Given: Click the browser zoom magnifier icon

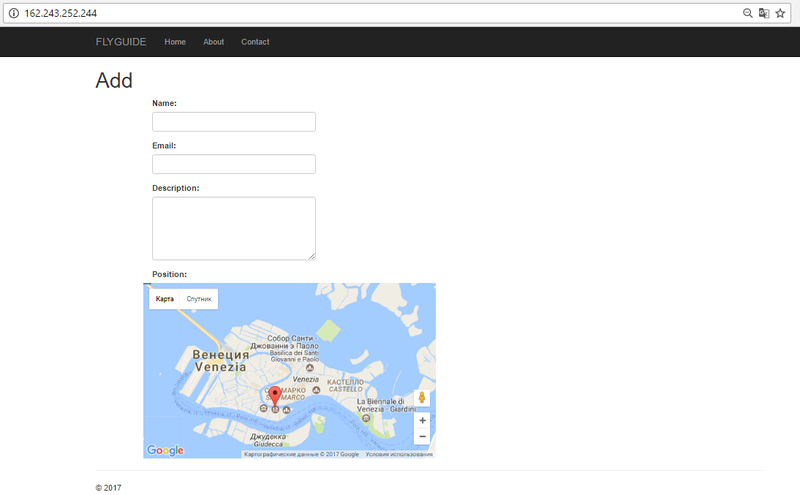Looking at the screenshot, I should click(747, 13).
